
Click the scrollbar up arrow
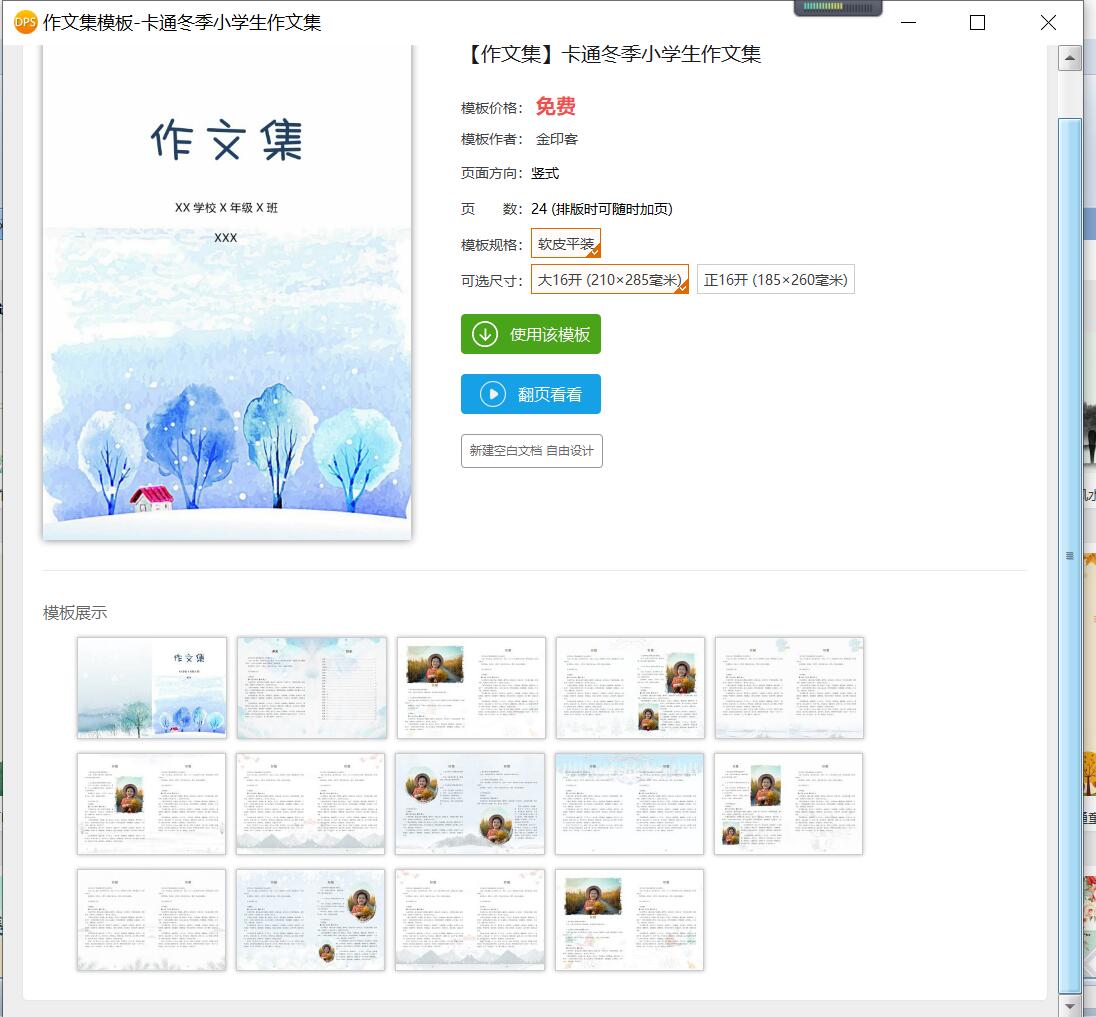pyautogui.click(x=1069, y=58)
